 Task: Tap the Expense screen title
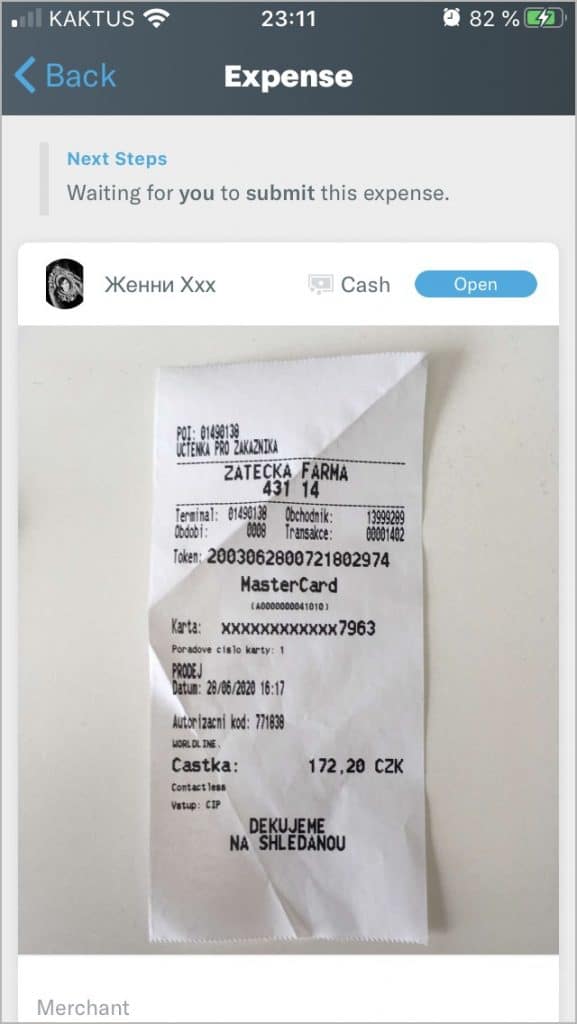point(288,77)
